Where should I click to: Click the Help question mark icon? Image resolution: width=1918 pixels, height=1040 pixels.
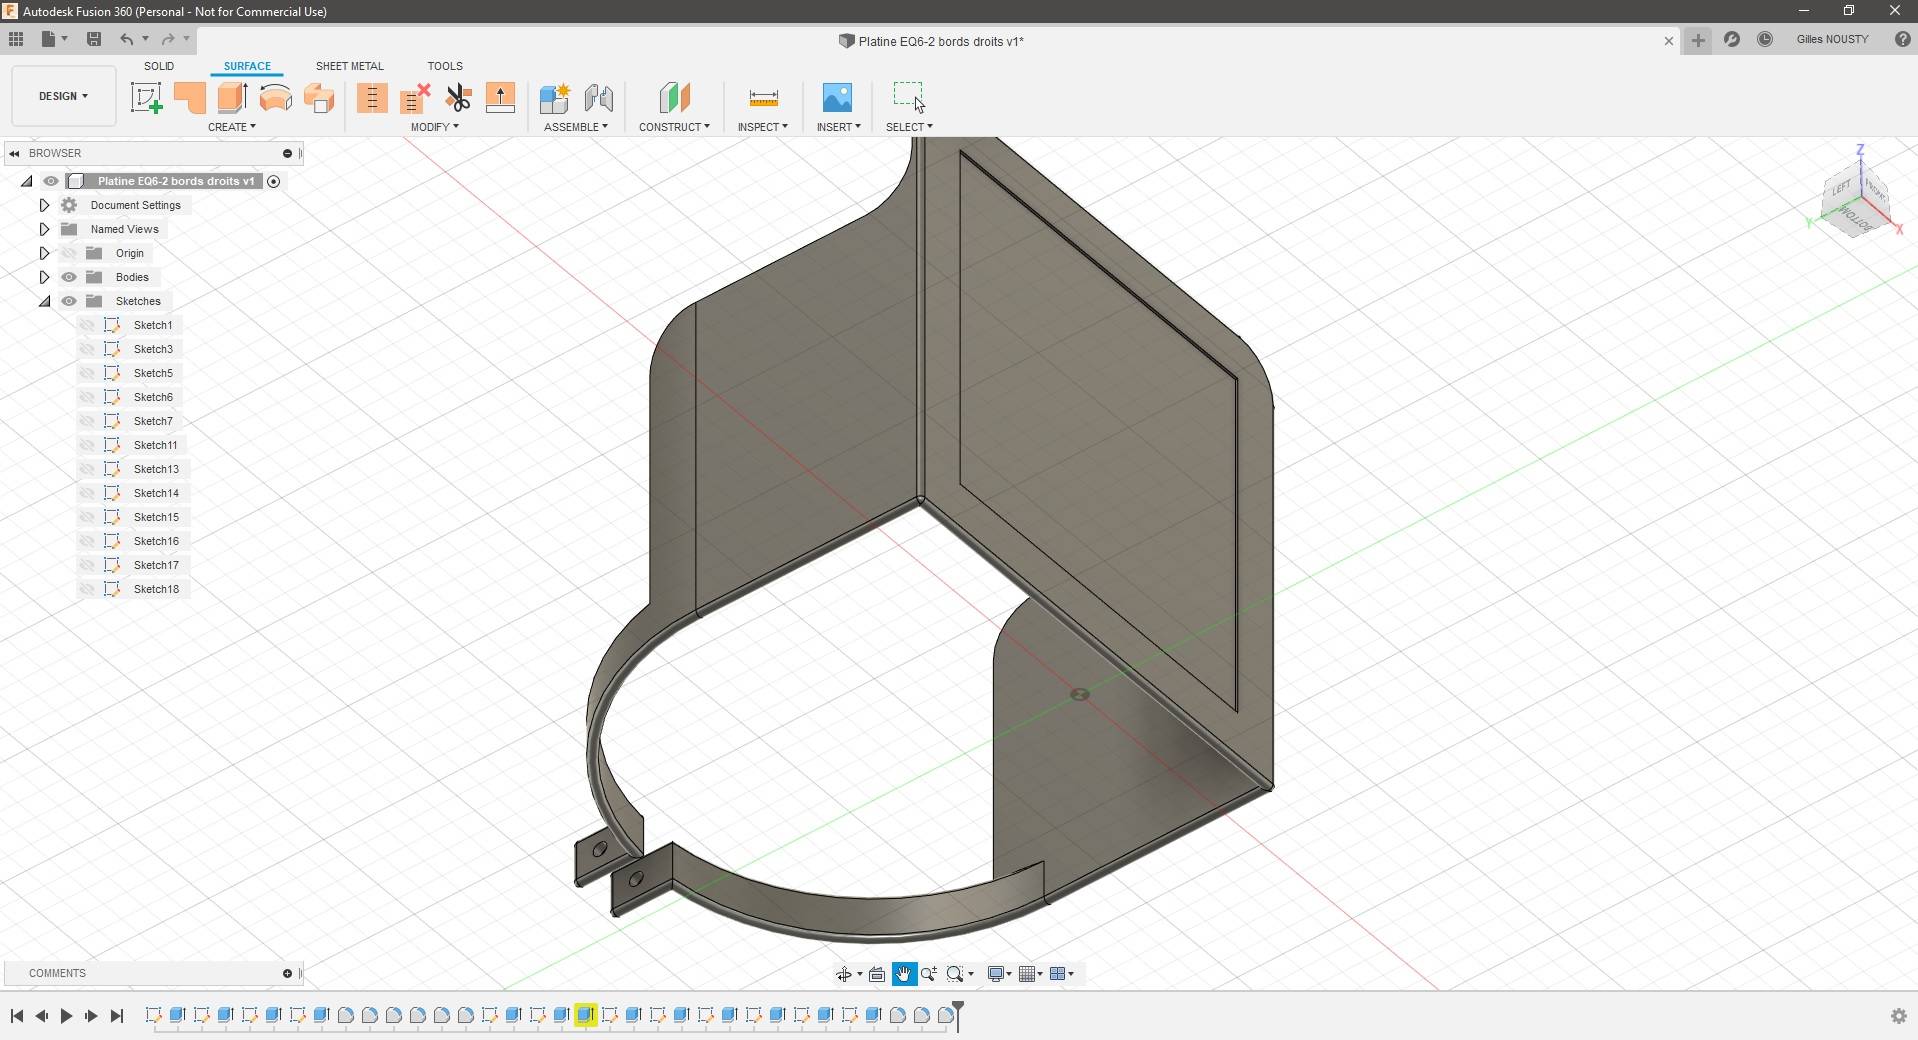pyautogui.click(x=1902, y=39)
